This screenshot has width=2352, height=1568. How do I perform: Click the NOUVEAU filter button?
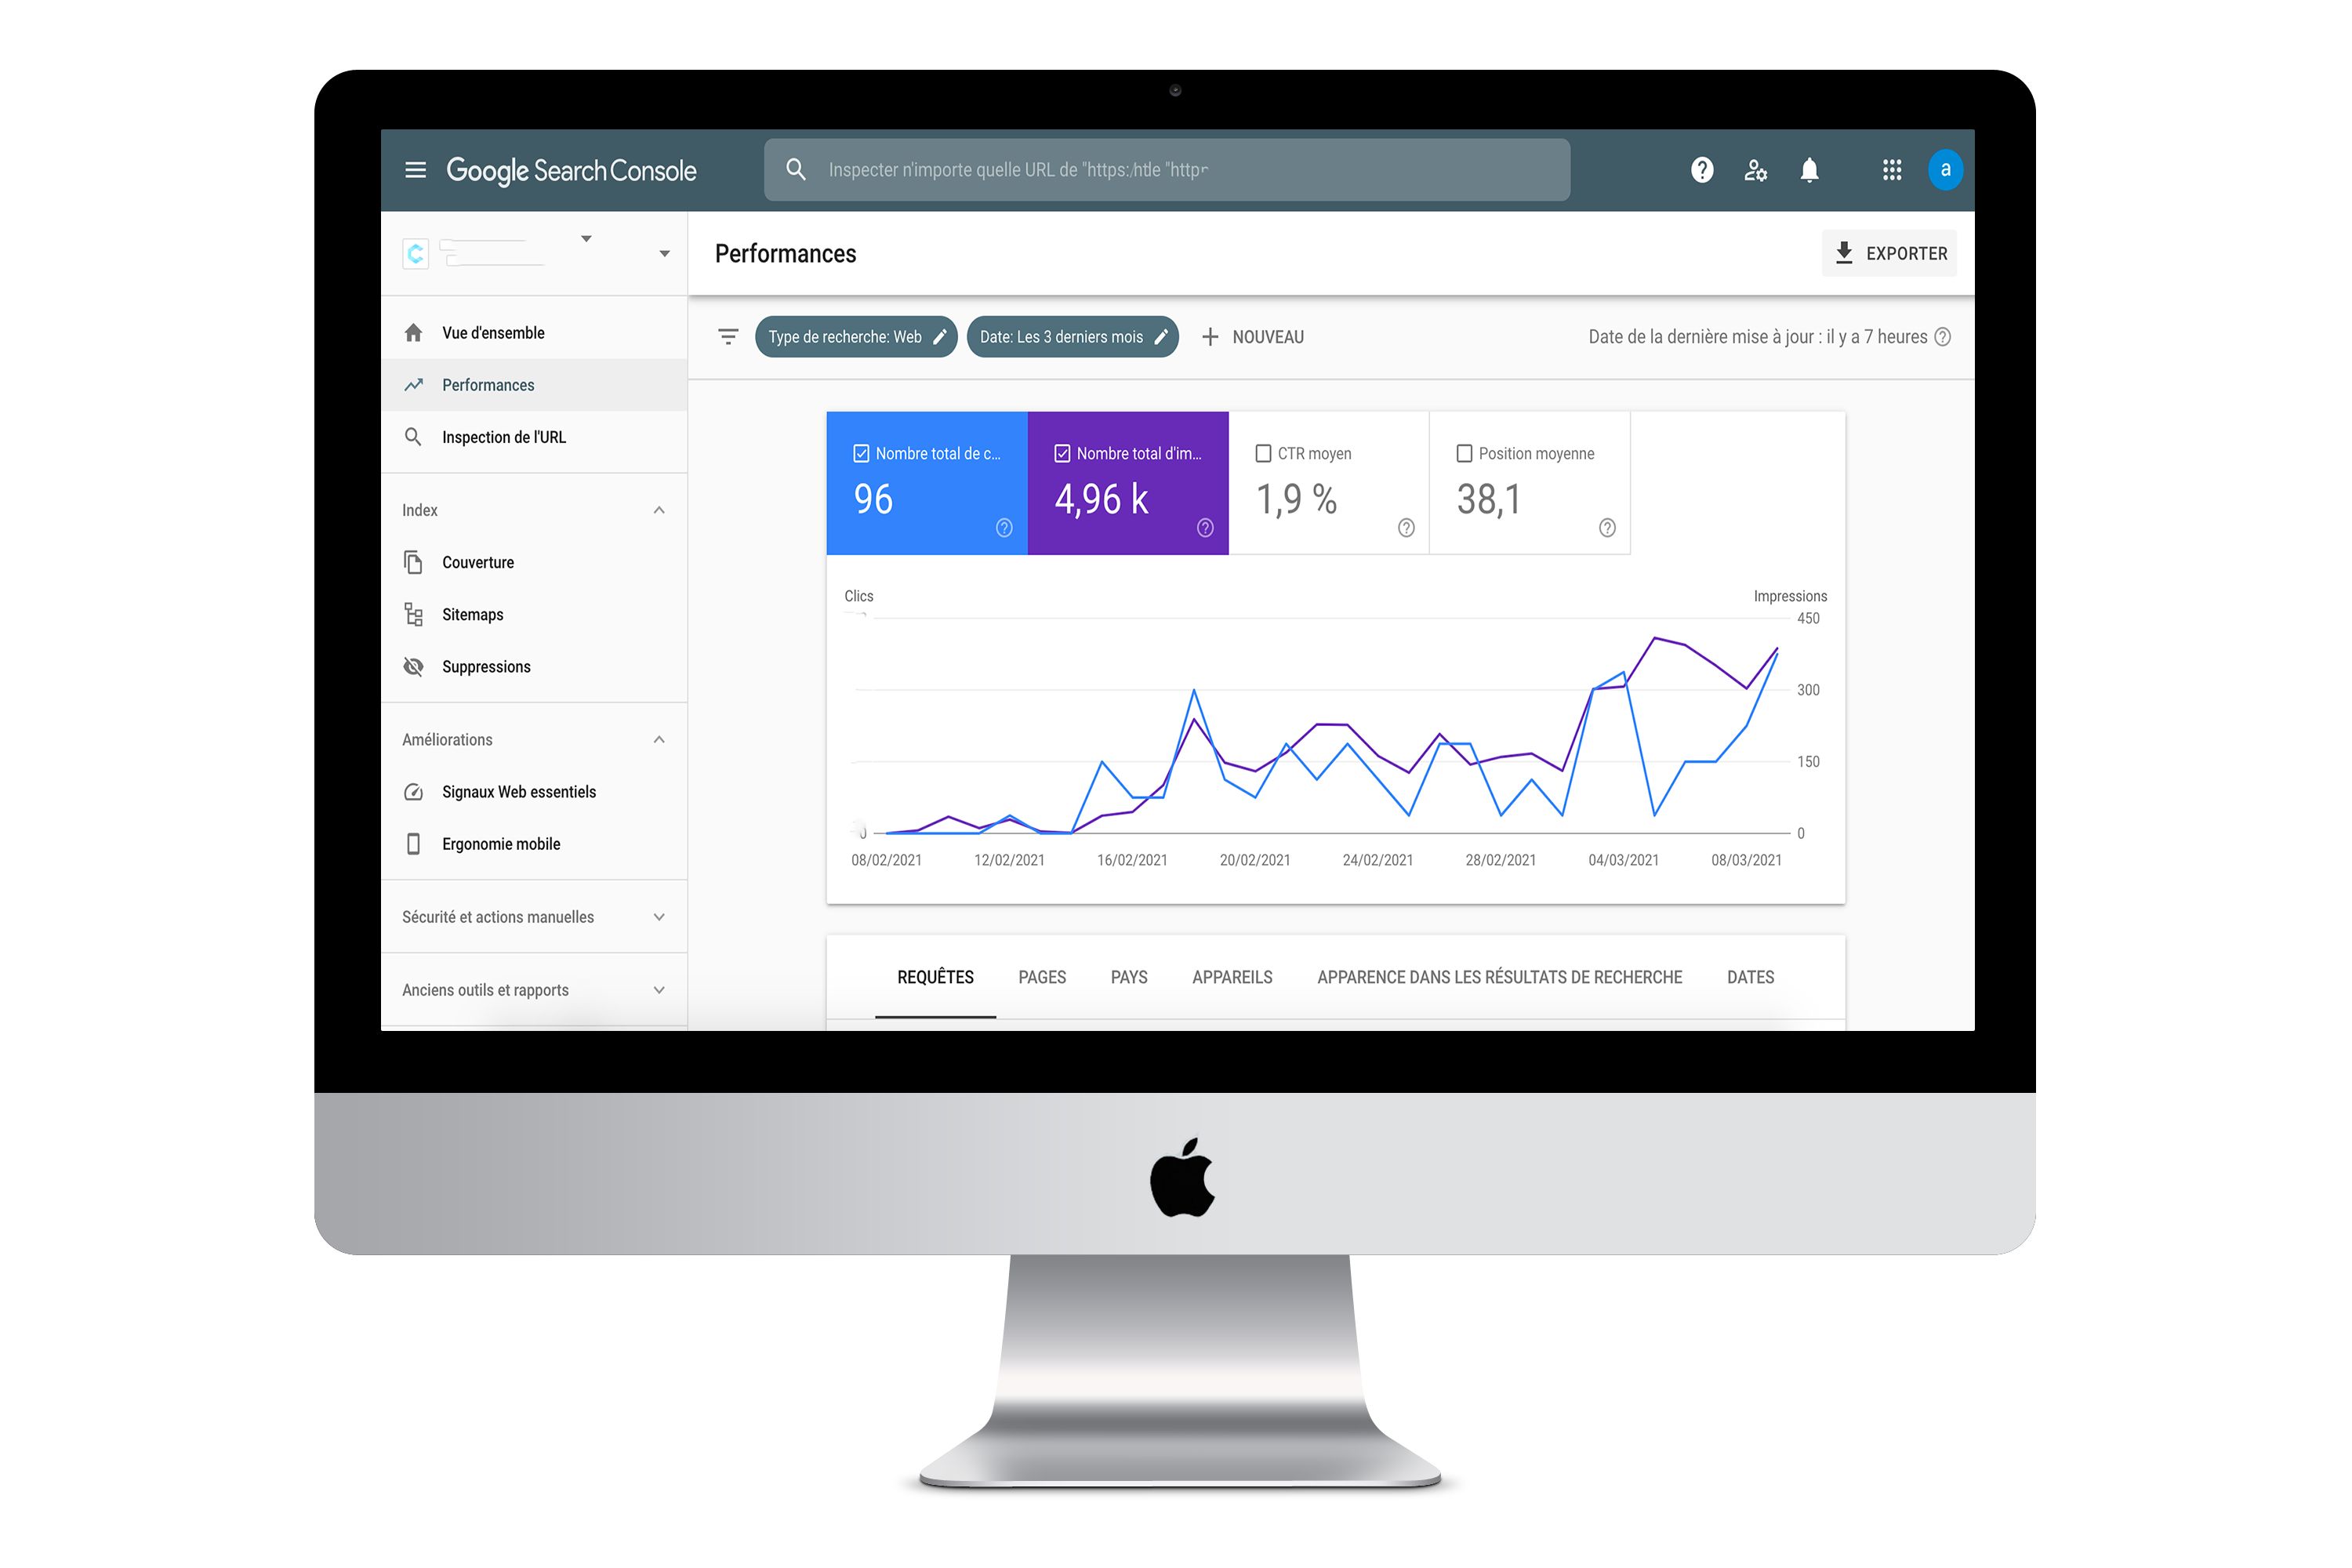pos(1254,336)
